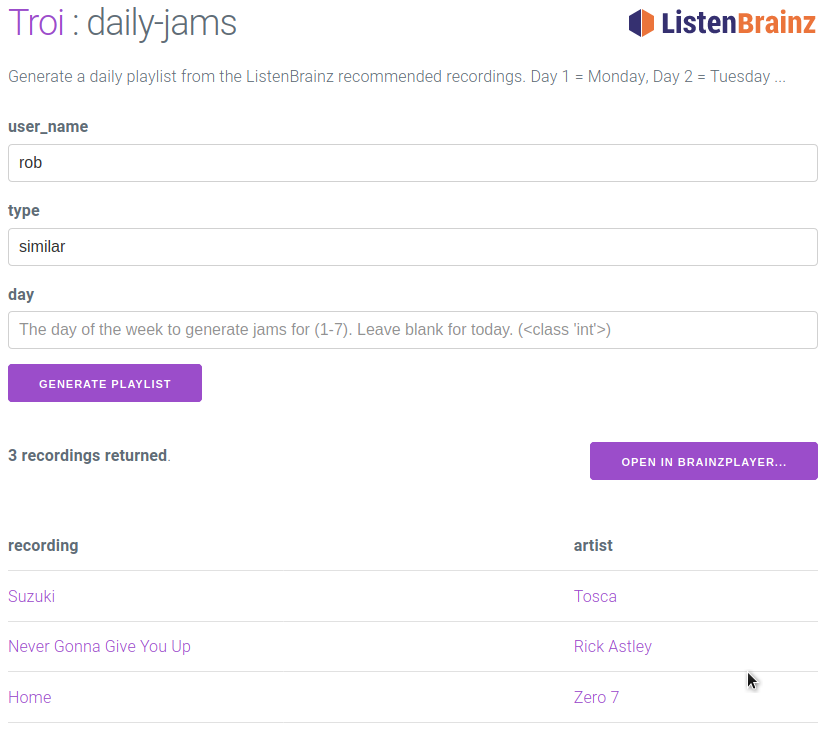Click the day field label
This screenshot has width=840, height=737.
[21, 295]
